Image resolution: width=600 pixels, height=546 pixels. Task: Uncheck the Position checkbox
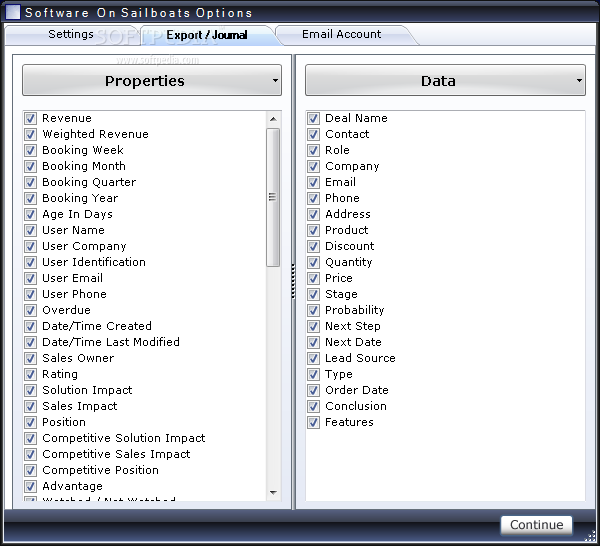31,422
